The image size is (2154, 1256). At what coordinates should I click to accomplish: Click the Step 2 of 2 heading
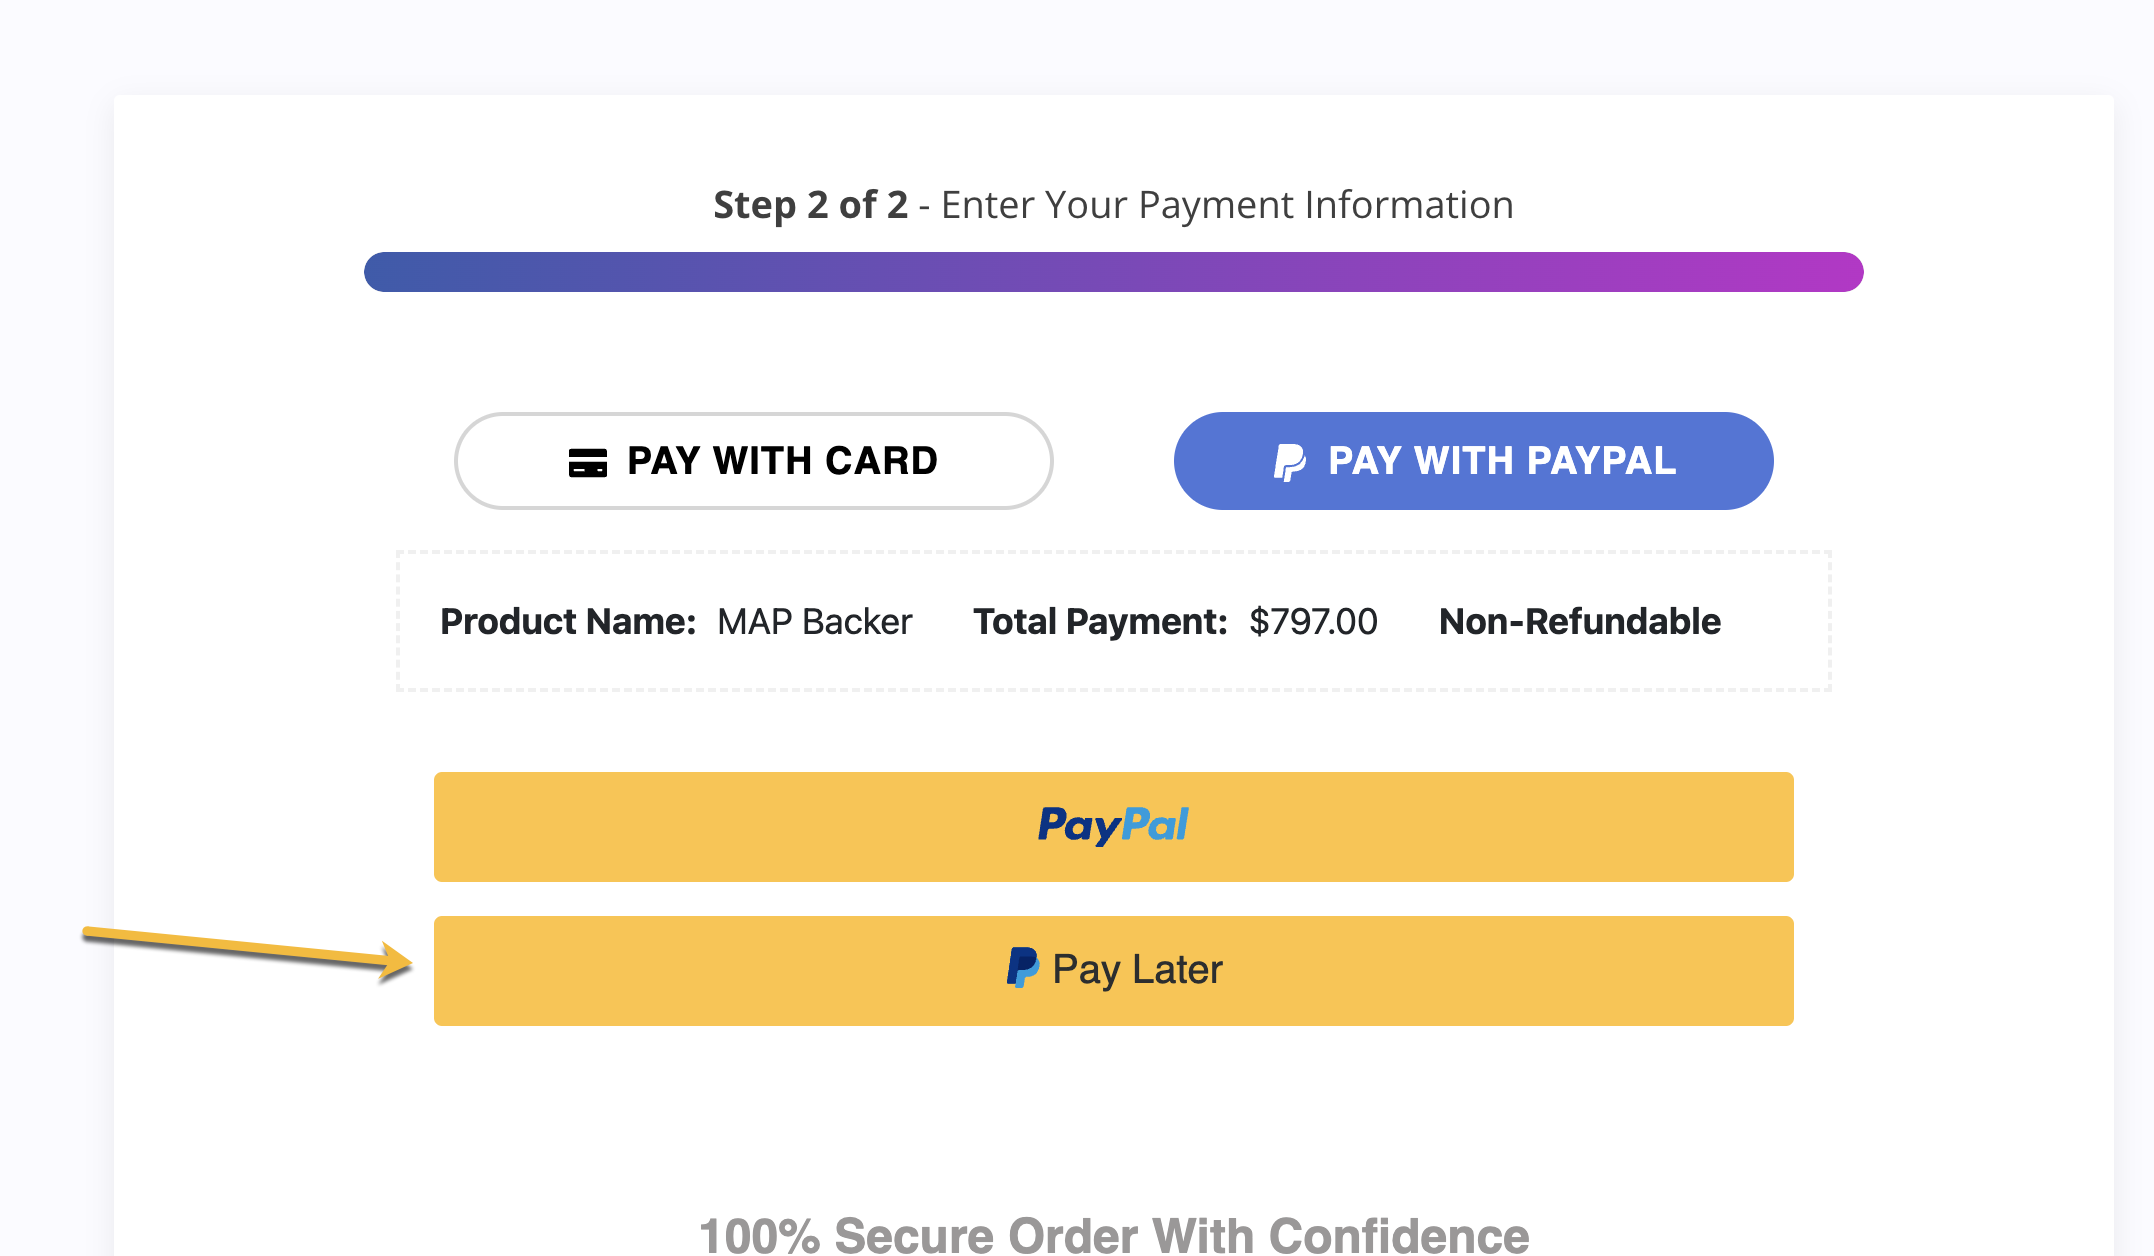coord(810,205)
